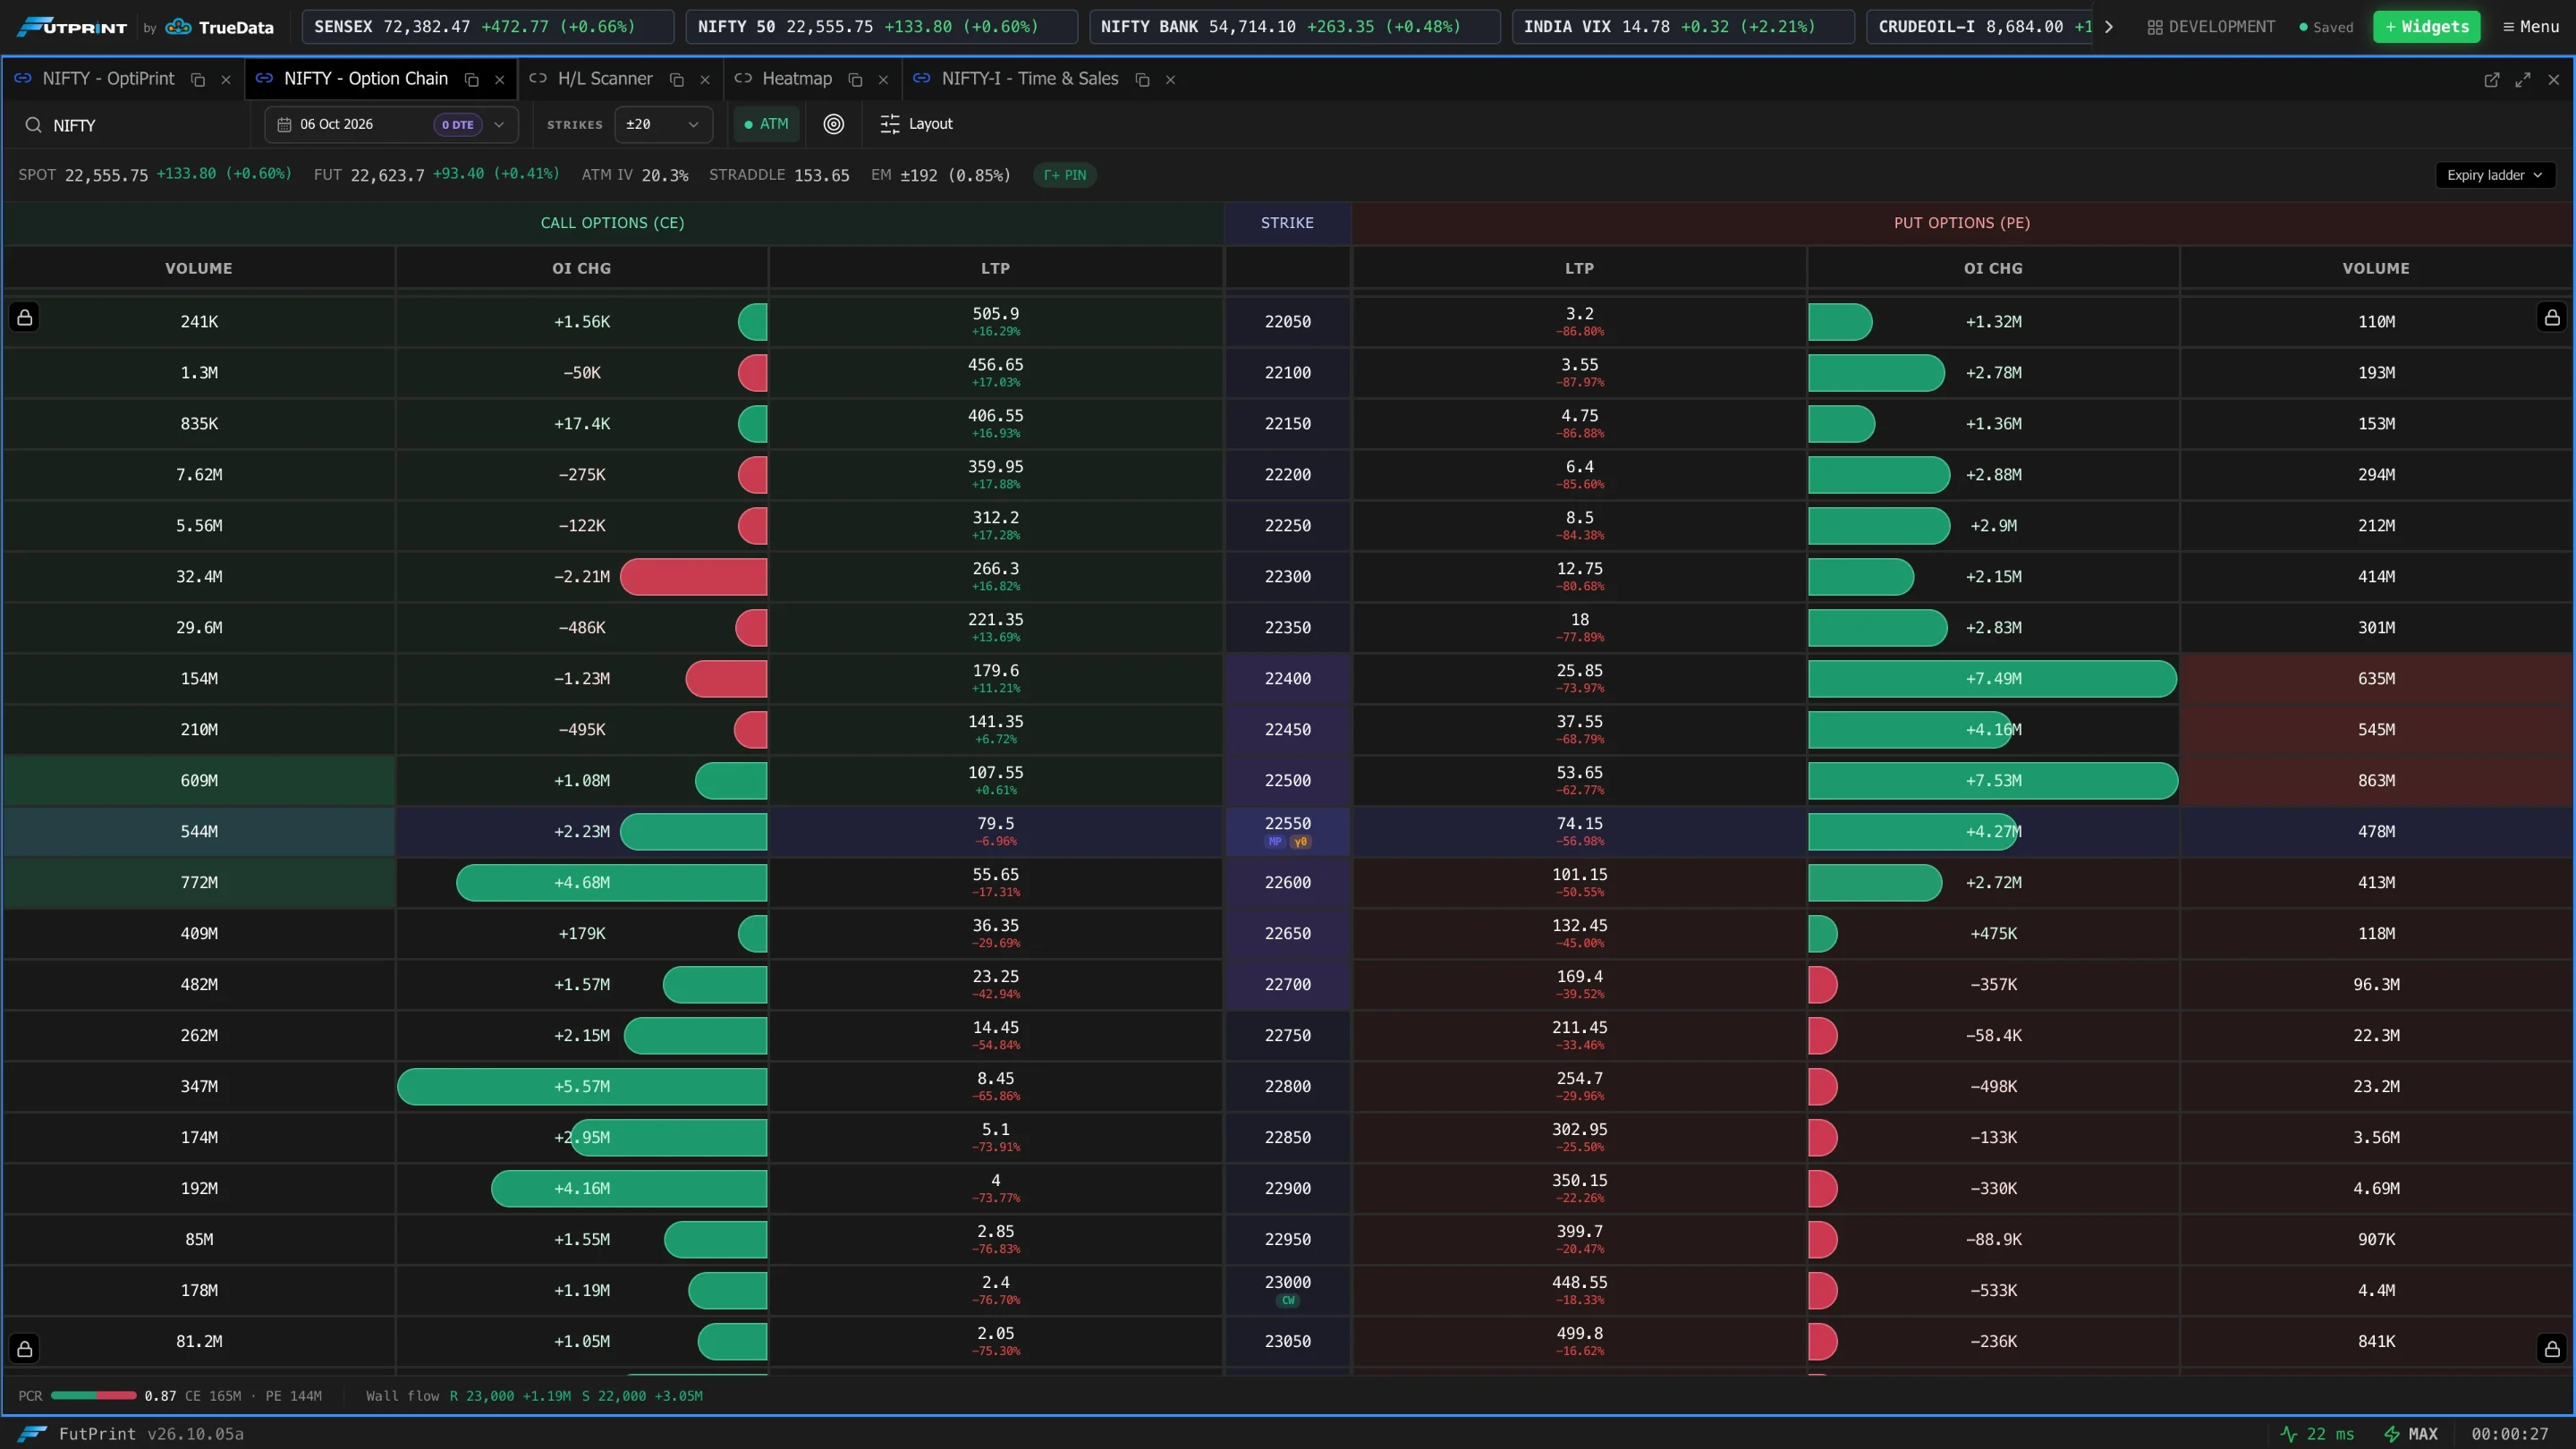Switch to the NIFTY - OptiPrint tab
The width and height of the screenshot is (2576, 1449).
pyautogui.click(x=108, y=79)
